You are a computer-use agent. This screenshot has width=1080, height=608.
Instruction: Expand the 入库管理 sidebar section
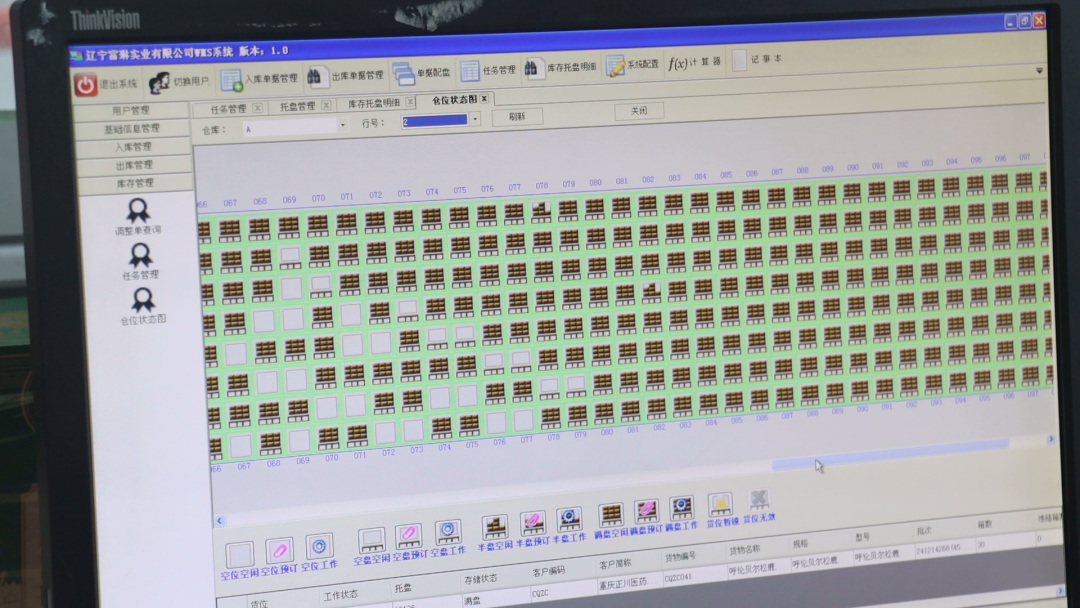point(133,147)
